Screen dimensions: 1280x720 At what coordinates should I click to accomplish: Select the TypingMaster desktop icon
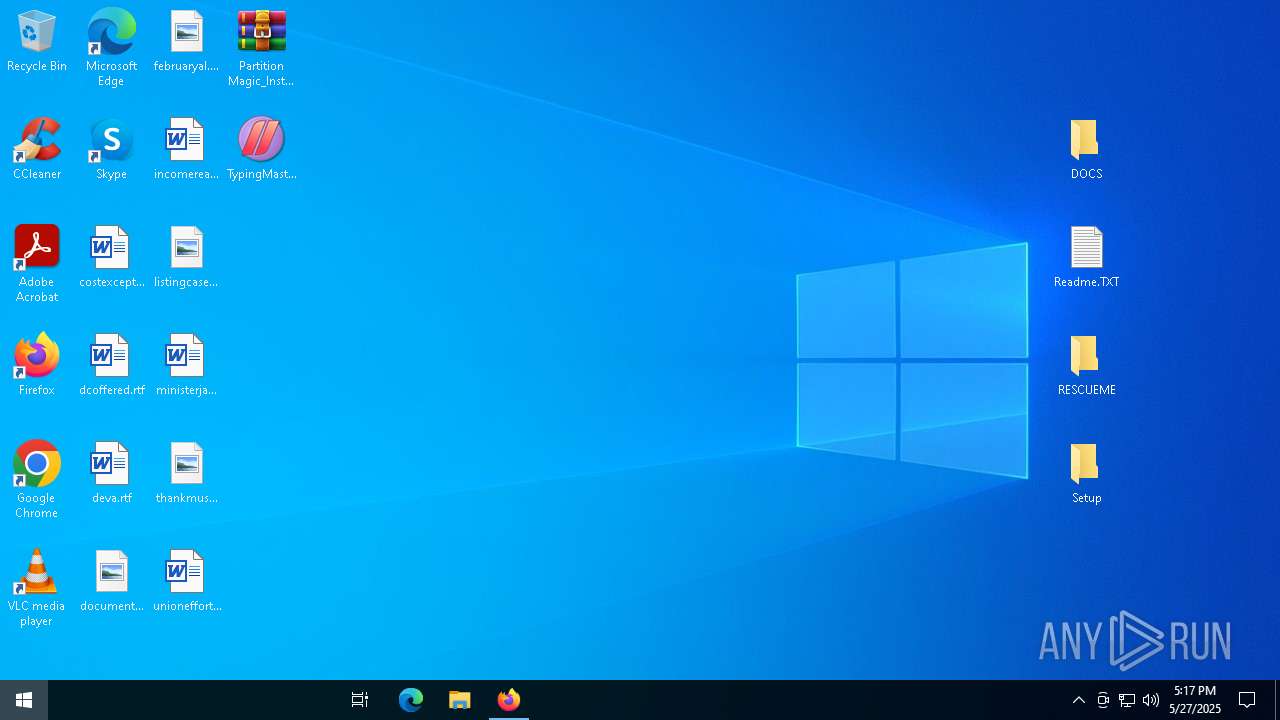261,150
